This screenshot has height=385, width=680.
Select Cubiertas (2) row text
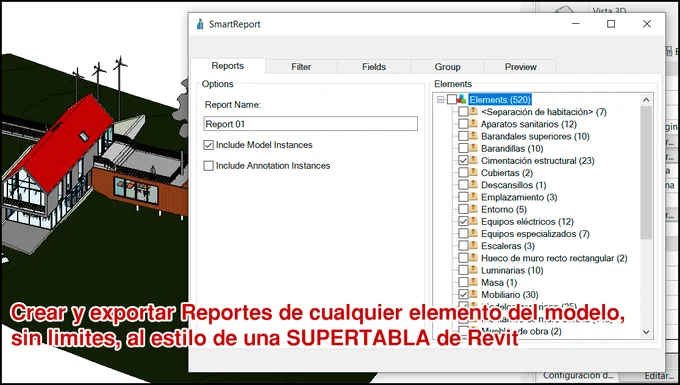[507, 173]
